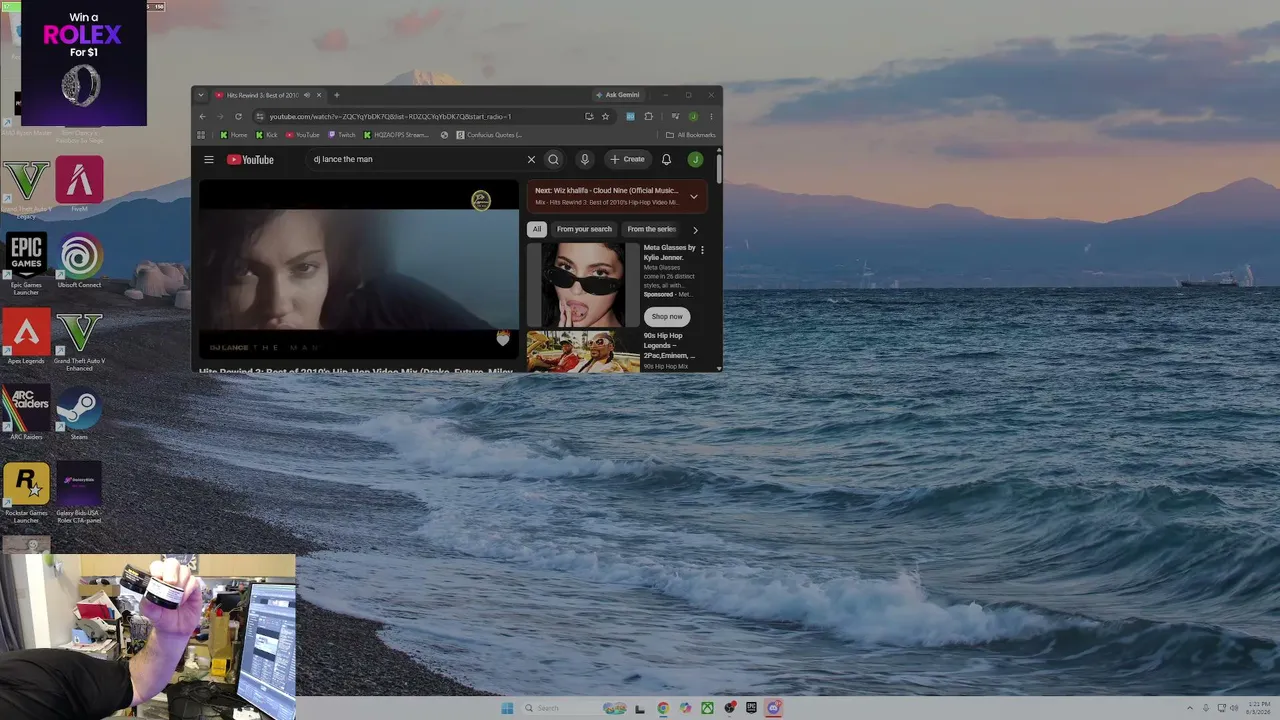
Task: Open Apex Legends desktop shortcut
Action: coord(26,337)
